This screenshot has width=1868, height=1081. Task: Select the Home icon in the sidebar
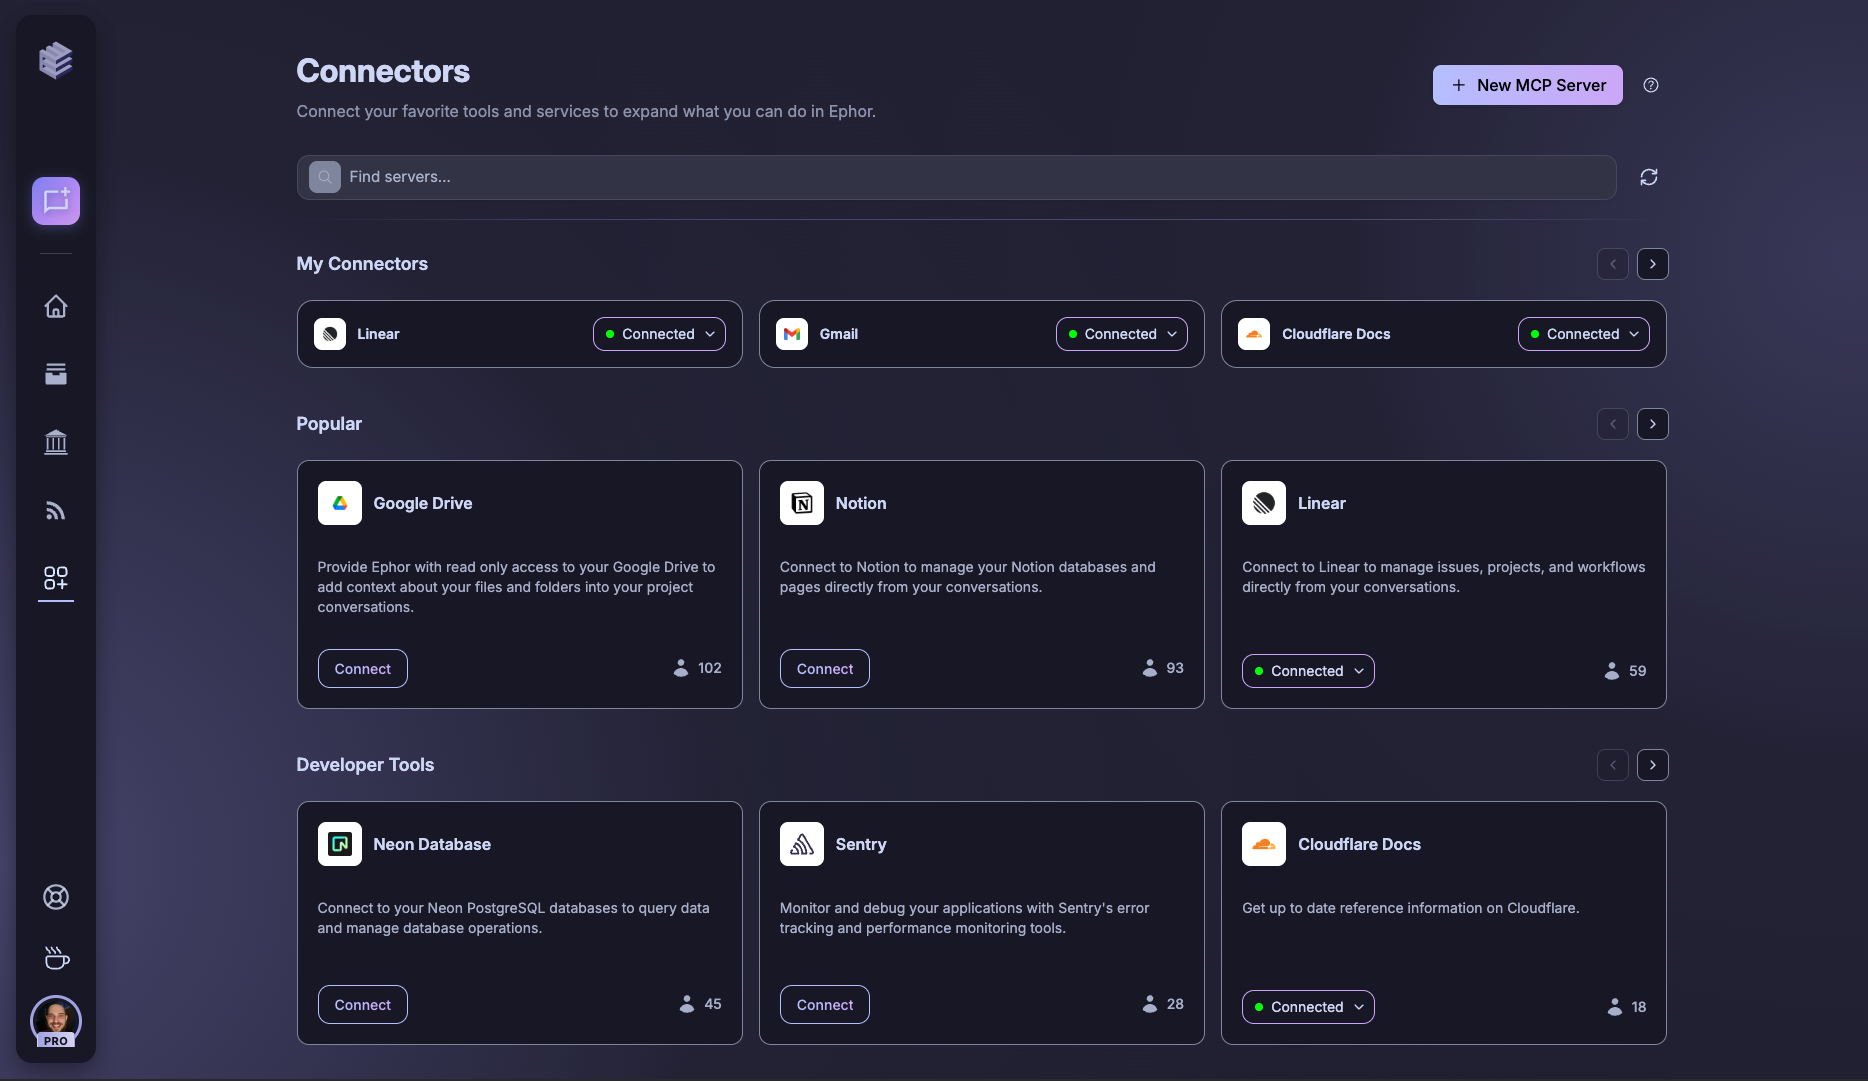click(55, 307)
